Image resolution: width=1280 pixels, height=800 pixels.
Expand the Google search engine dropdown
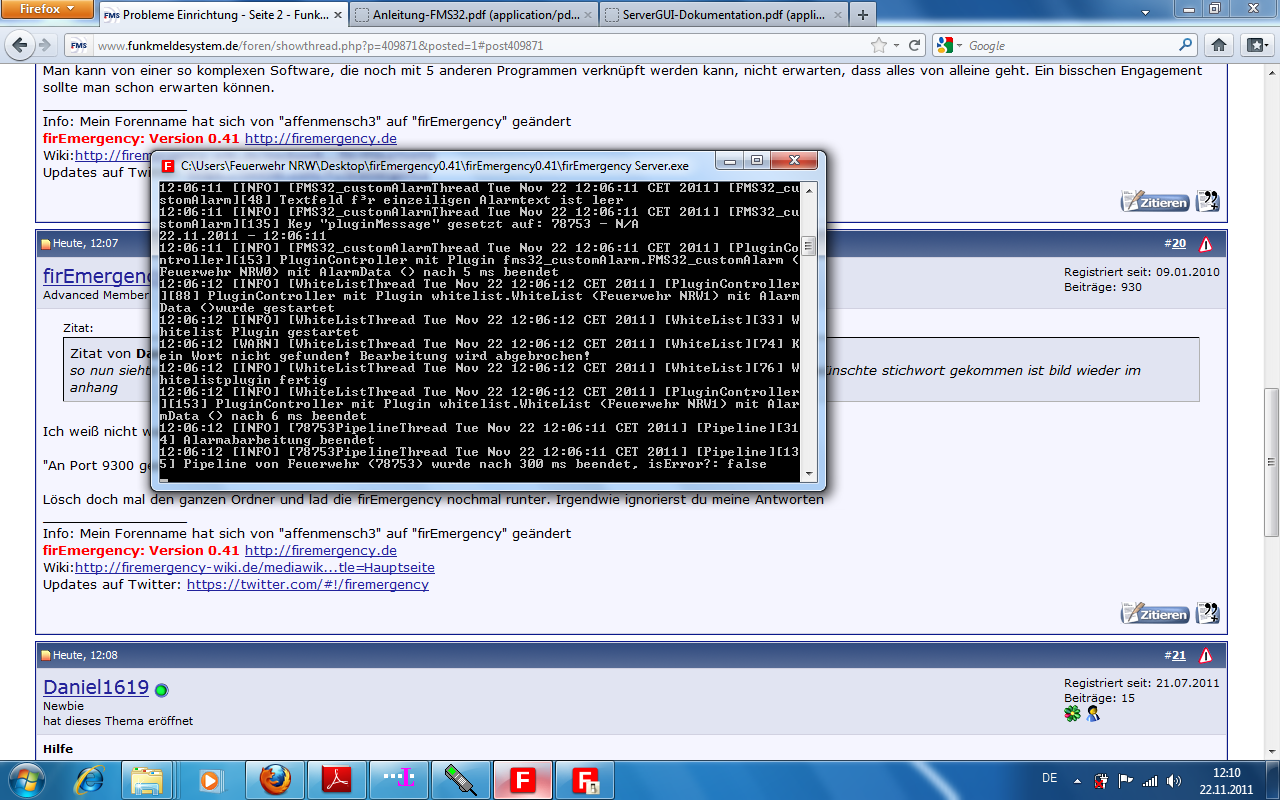click(950, 46)
